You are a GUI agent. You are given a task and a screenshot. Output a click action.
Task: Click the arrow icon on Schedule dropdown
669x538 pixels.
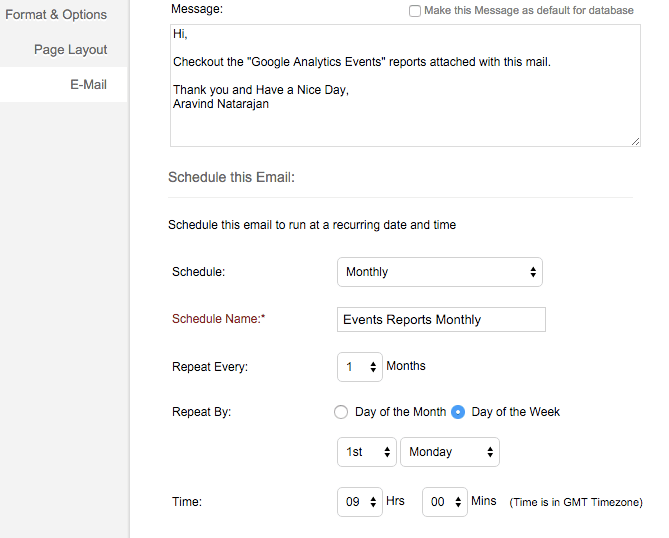click(533, 272)
